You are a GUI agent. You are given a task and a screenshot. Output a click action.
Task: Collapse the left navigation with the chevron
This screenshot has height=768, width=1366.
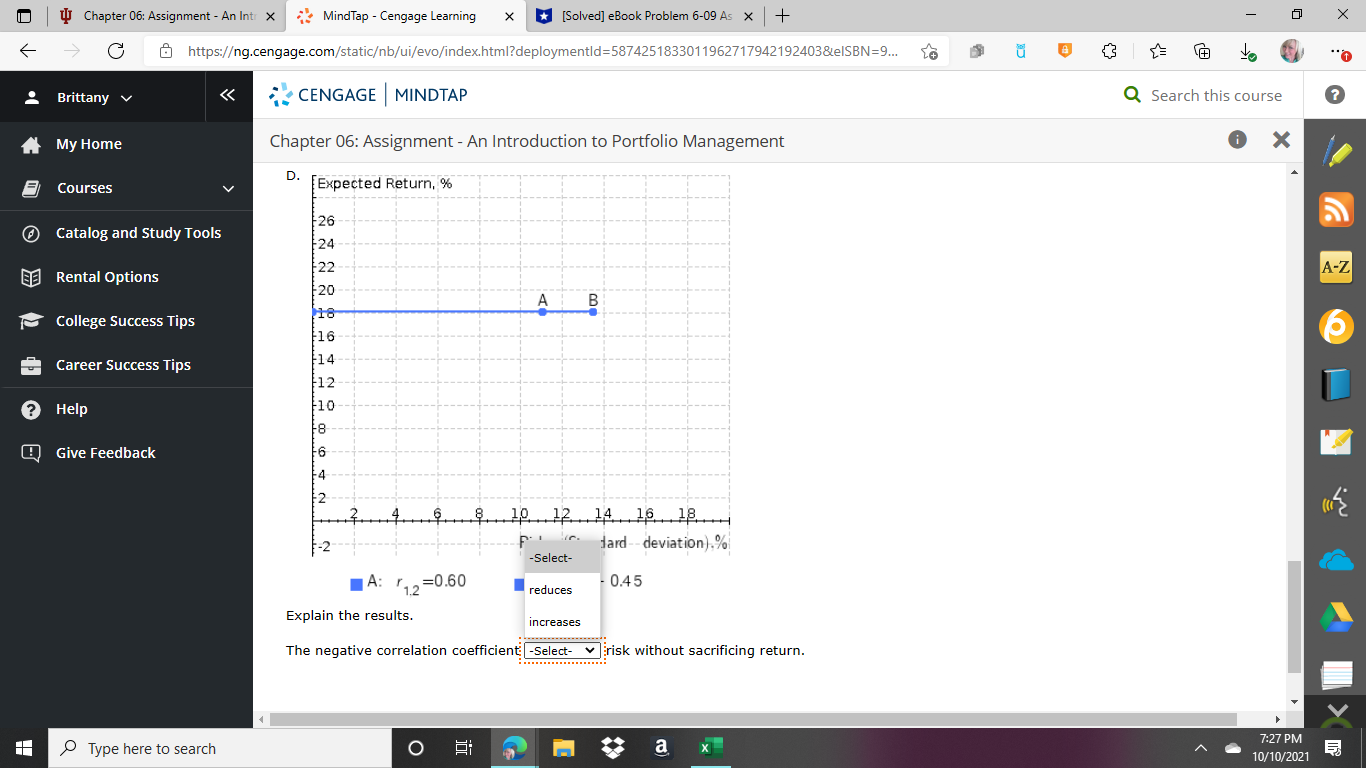[228, 96]
